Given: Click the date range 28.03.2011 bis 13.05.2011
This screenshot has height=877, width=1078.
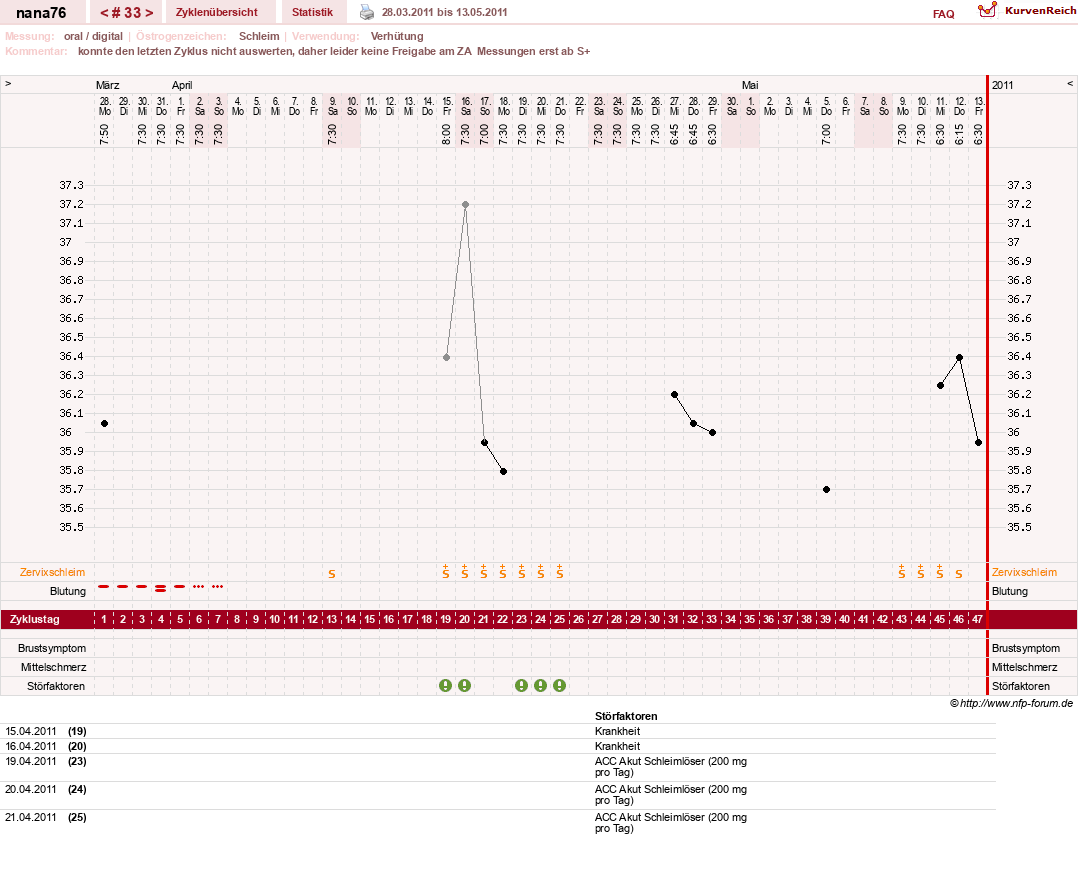Looking at the screenshot, I should coord(444,12).
